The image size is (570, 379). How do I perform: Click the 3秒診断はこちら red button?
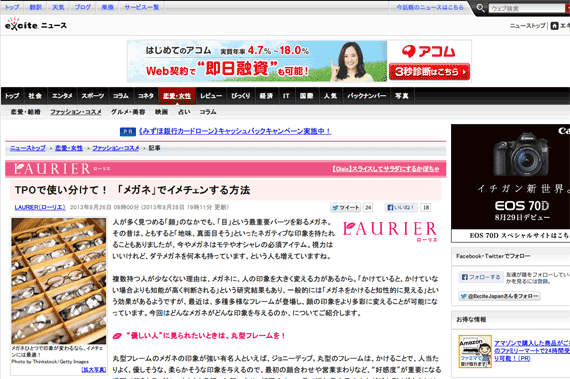[x=429, y=72]
